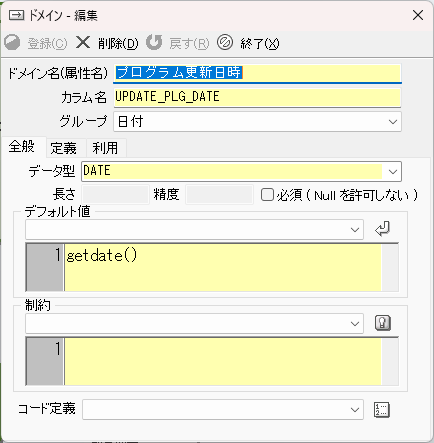Screen dimensions: 434x443
Task: Click the 削除(D) delete X icon
Action: (x=83, y=43)
